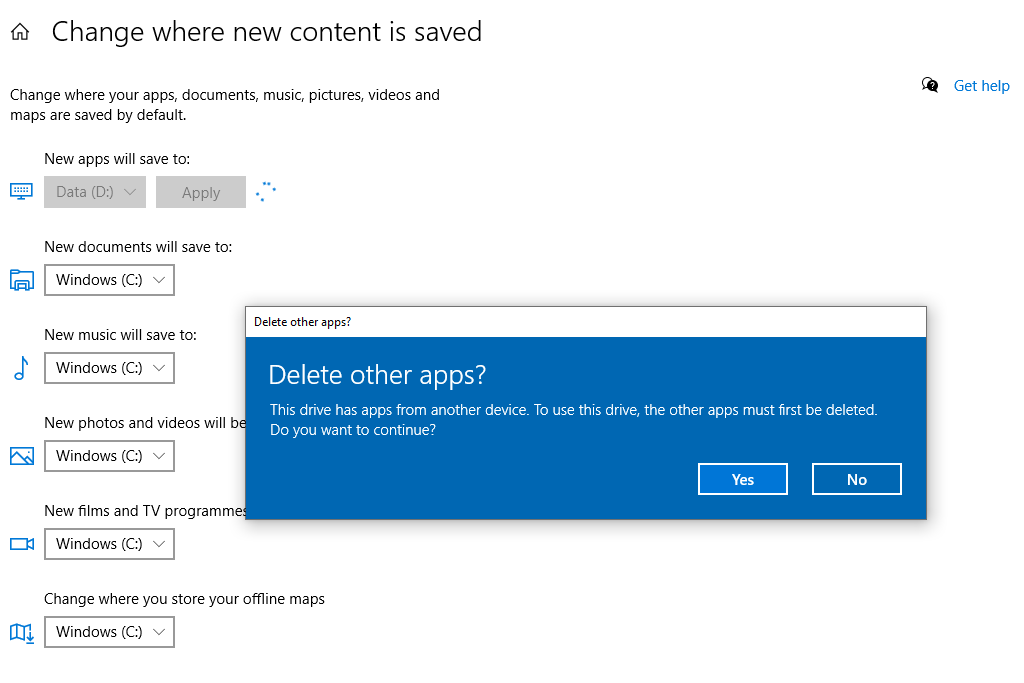Click the music note icon
The image size is (1024, 683).
click(x=21, y=368)
